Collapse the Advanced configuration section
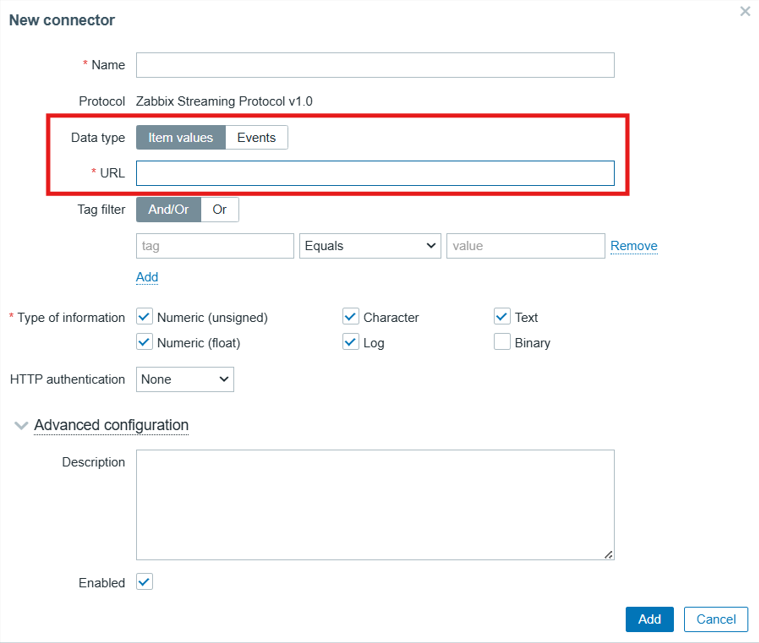Image resolution: width=759 pixels, height=643 pixels. coord(110,425)
